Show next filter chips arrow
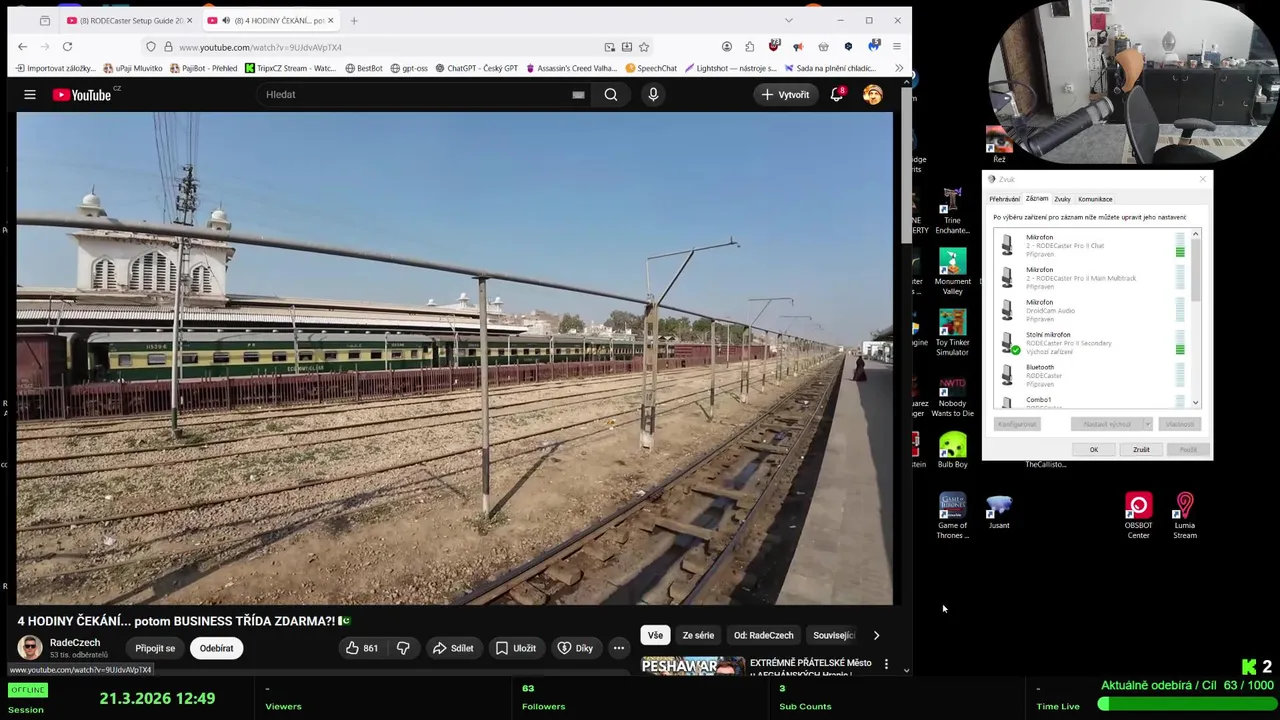Viewport: 1280px width, 720px height. tap(876, 635)
